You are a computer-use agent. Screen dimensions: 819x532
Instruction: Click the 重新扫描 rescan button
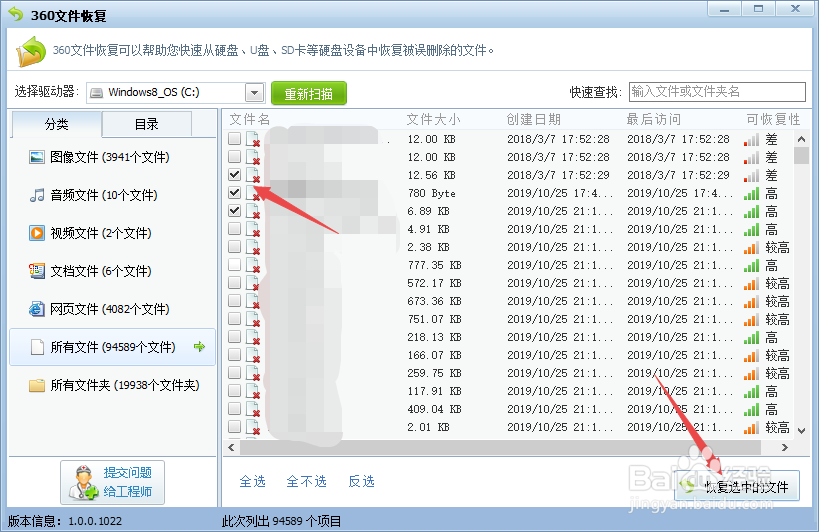(309, 93)
